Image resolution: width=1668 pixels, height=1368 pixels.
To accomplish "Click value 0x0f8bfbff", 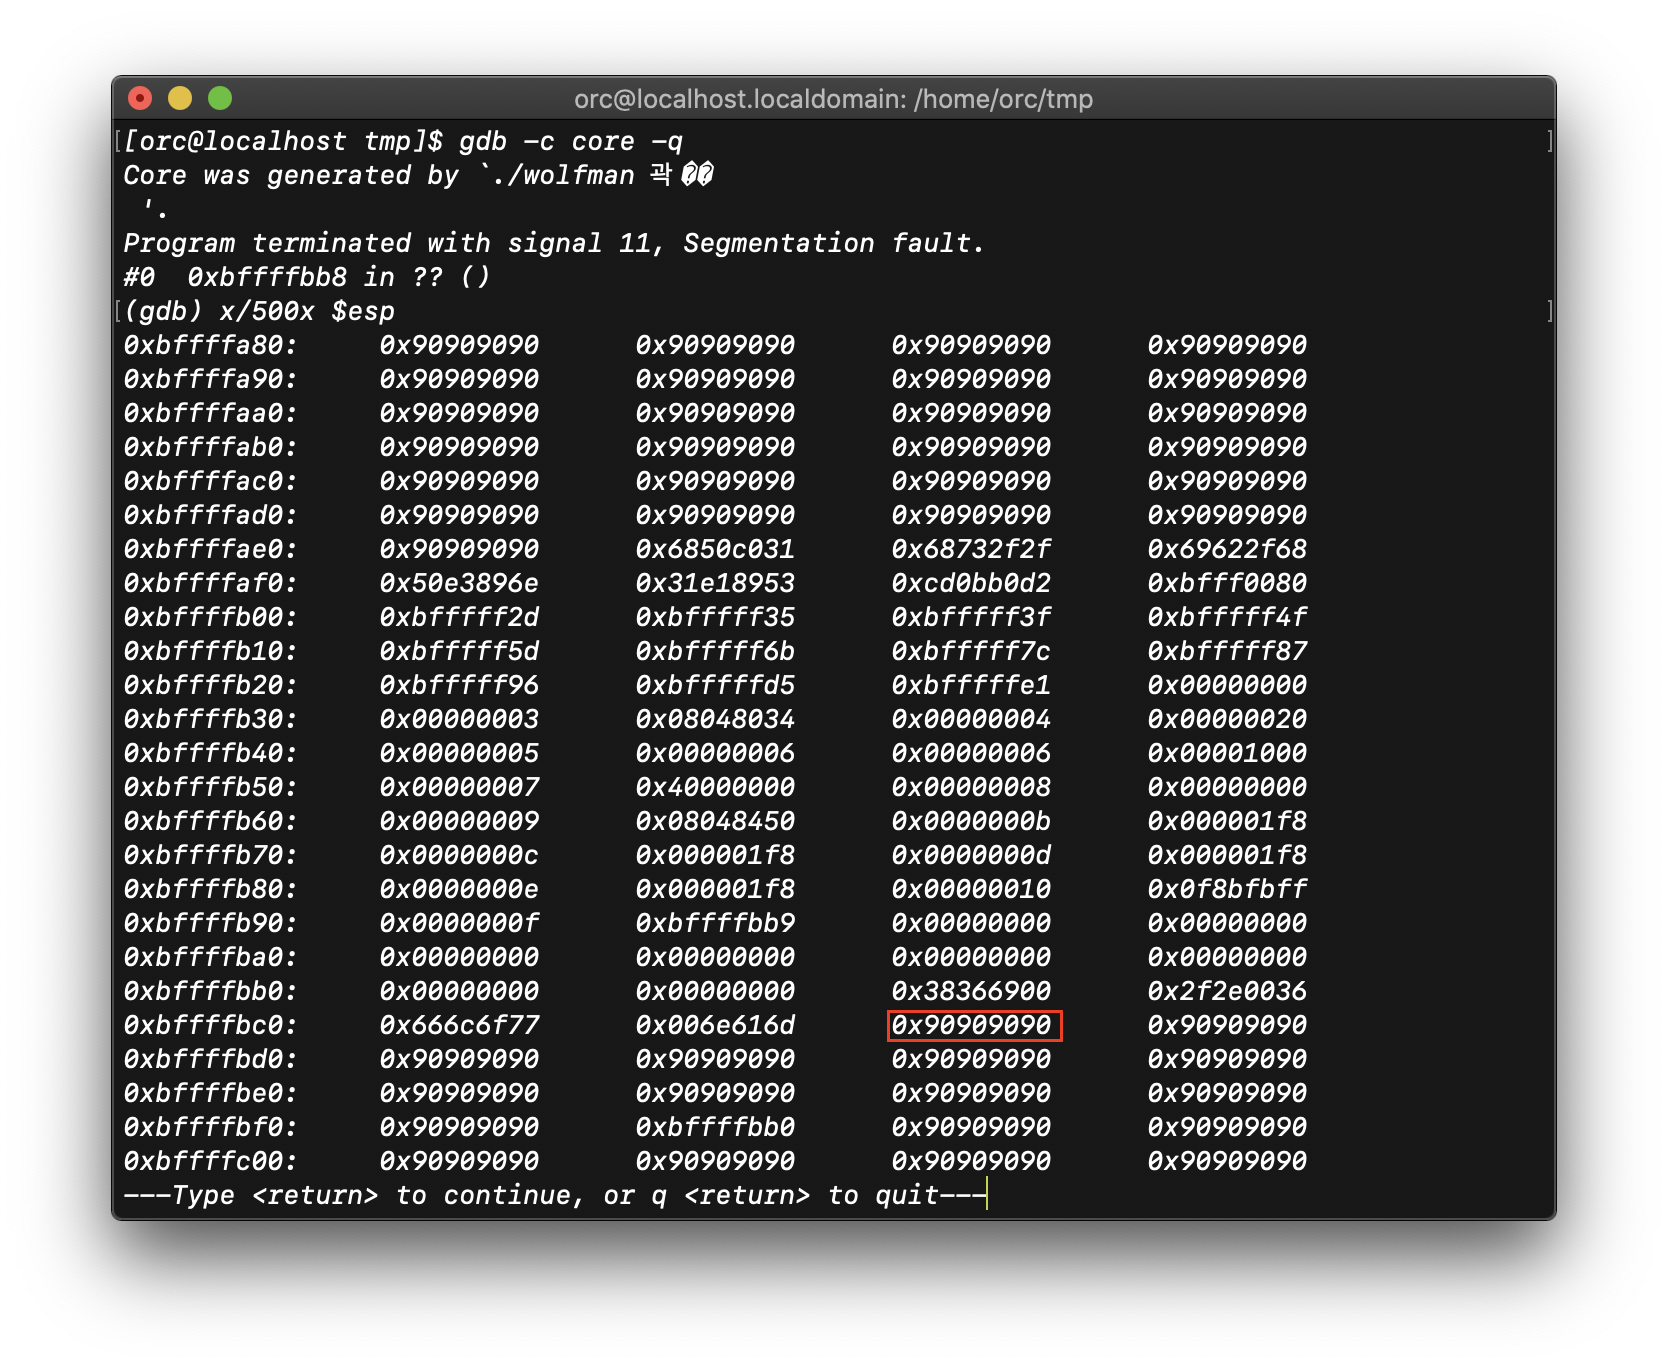I will click(1227, 890).
